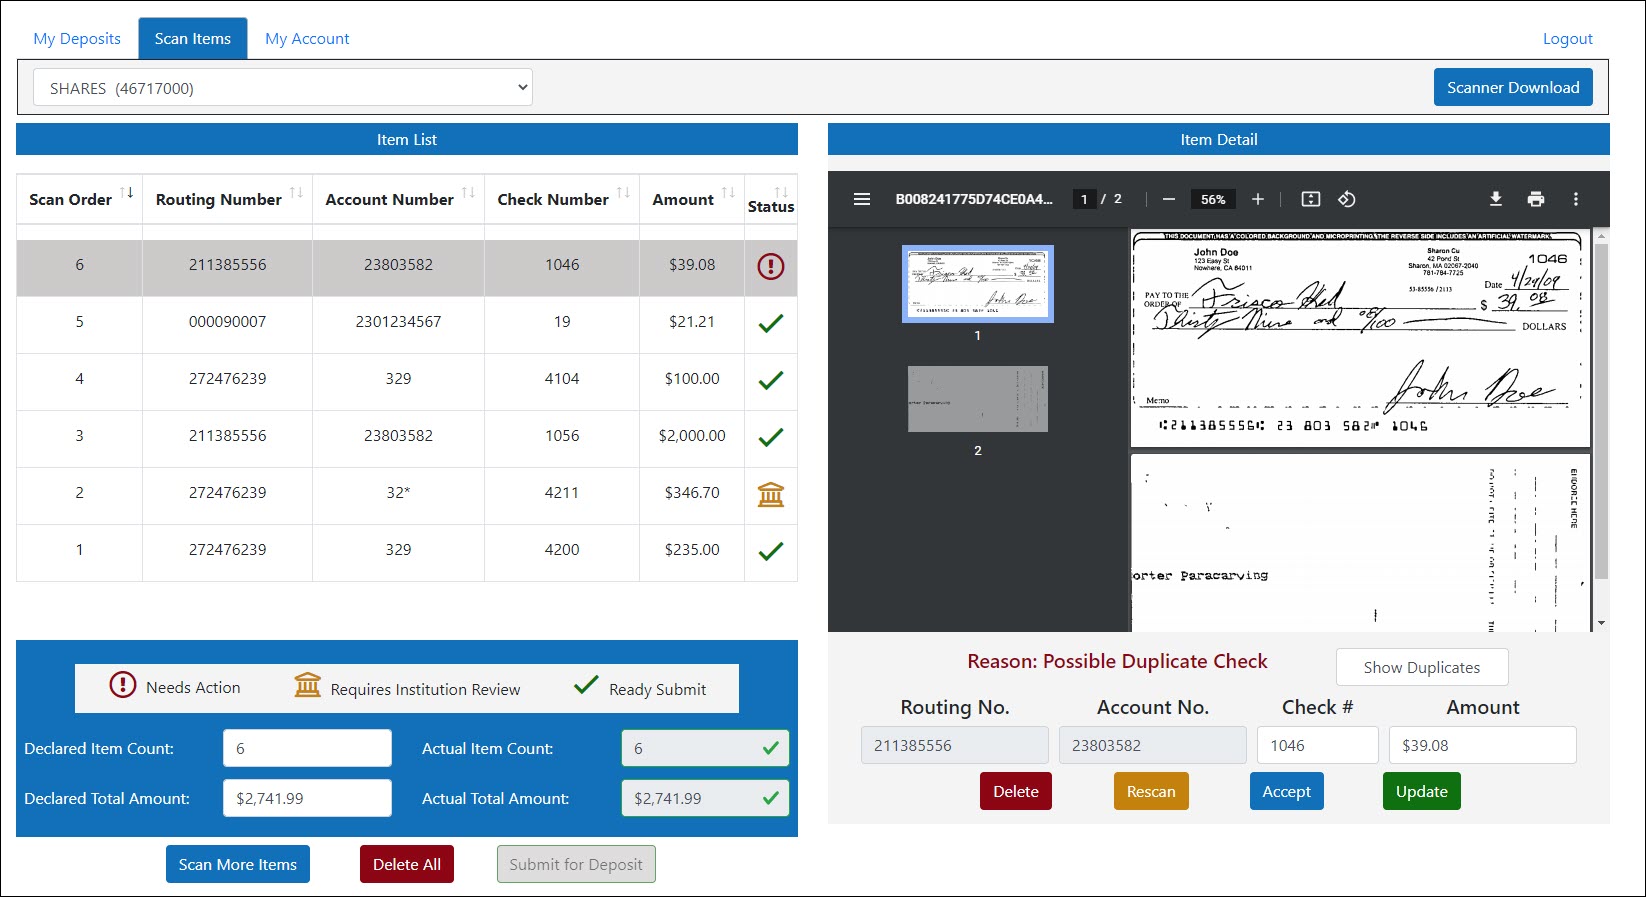Viewport: 1646px width, 897px height.
Task: Switch to My Deposits tab
Action: (77, 39)
